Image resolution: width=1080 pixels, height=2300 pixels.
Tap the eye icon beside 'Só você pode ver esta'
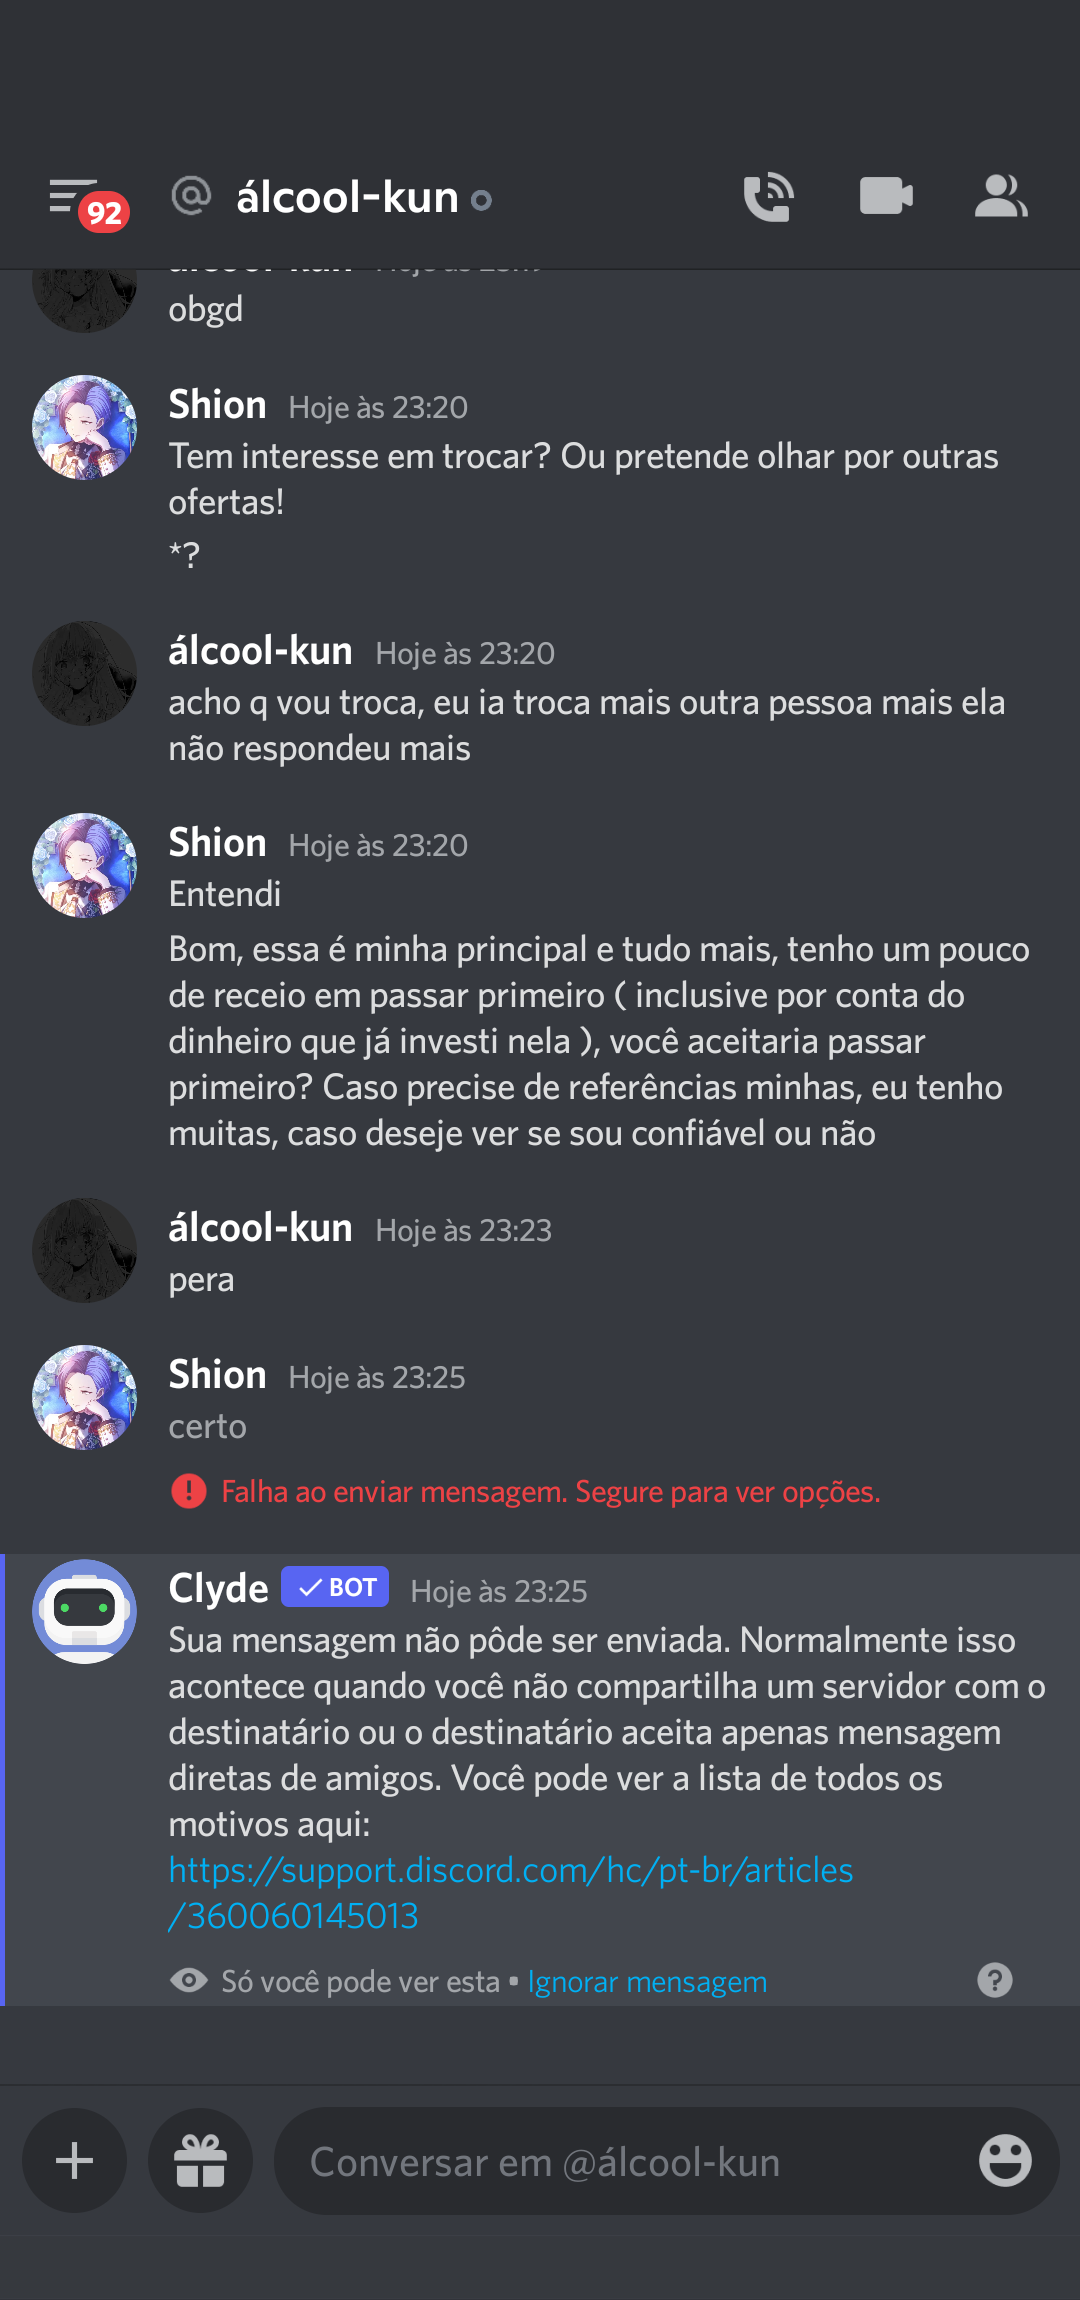[x=189, y=1980]
